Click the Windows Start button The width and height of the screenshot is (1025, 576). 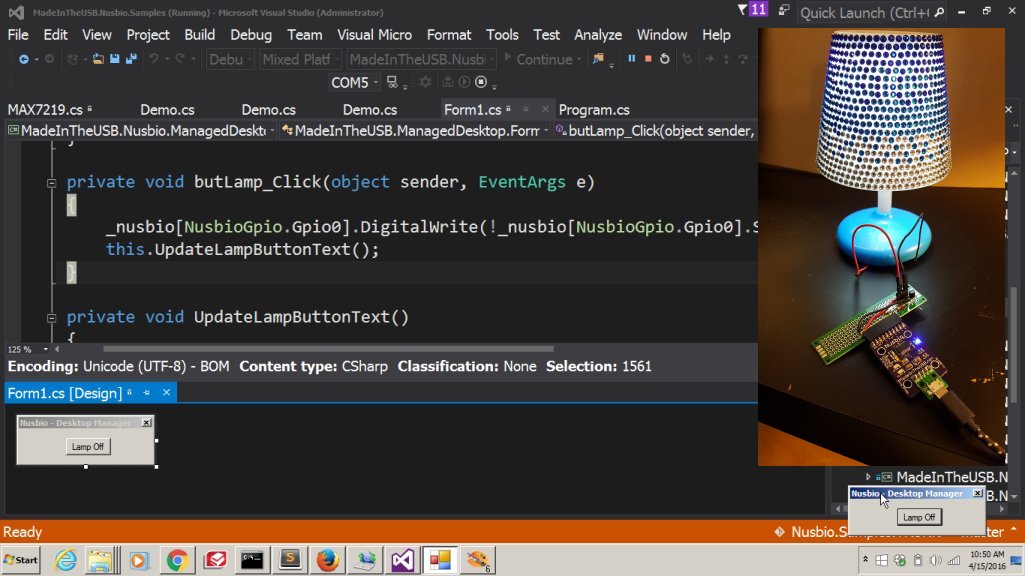pos(21,560)
